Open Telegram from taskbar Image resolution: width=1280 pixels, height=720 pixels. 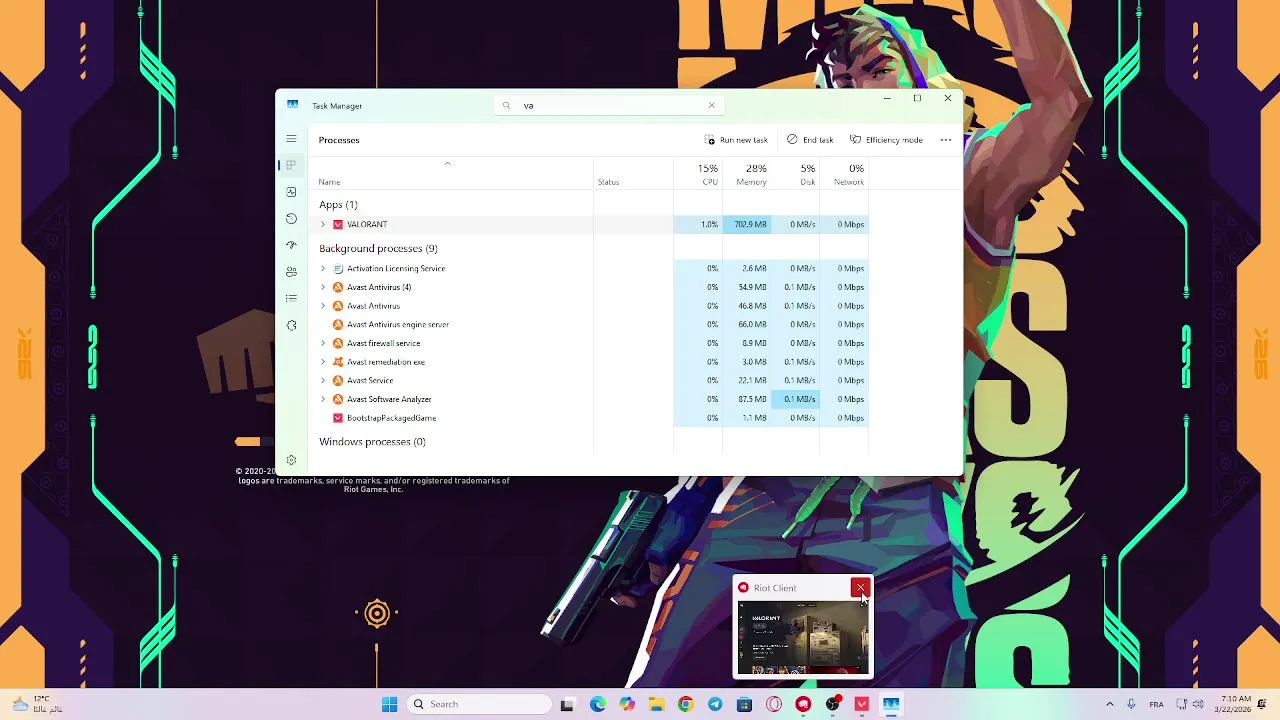tap(715, 704)
